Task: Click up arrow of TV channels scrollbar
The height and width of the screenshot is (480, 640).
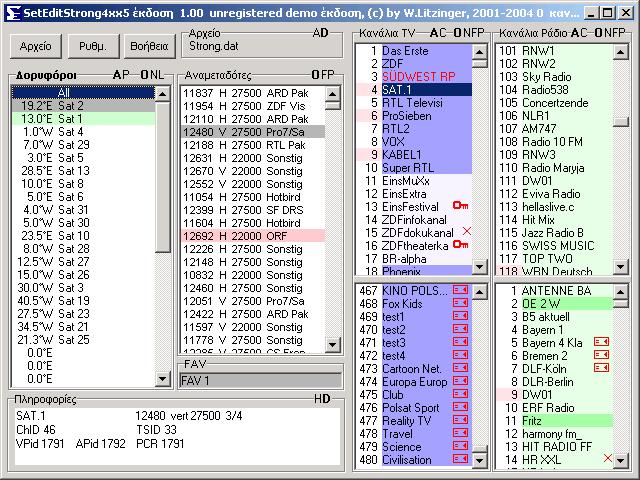Action: (480, 52)
